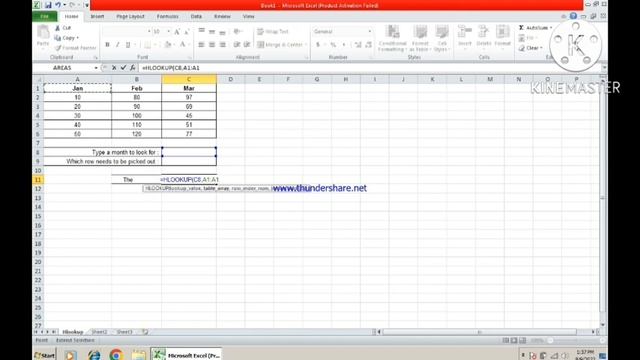The height and width of the screenshot is (360, 640).
Task: Toggle Wrap Text
Action: 273,31
